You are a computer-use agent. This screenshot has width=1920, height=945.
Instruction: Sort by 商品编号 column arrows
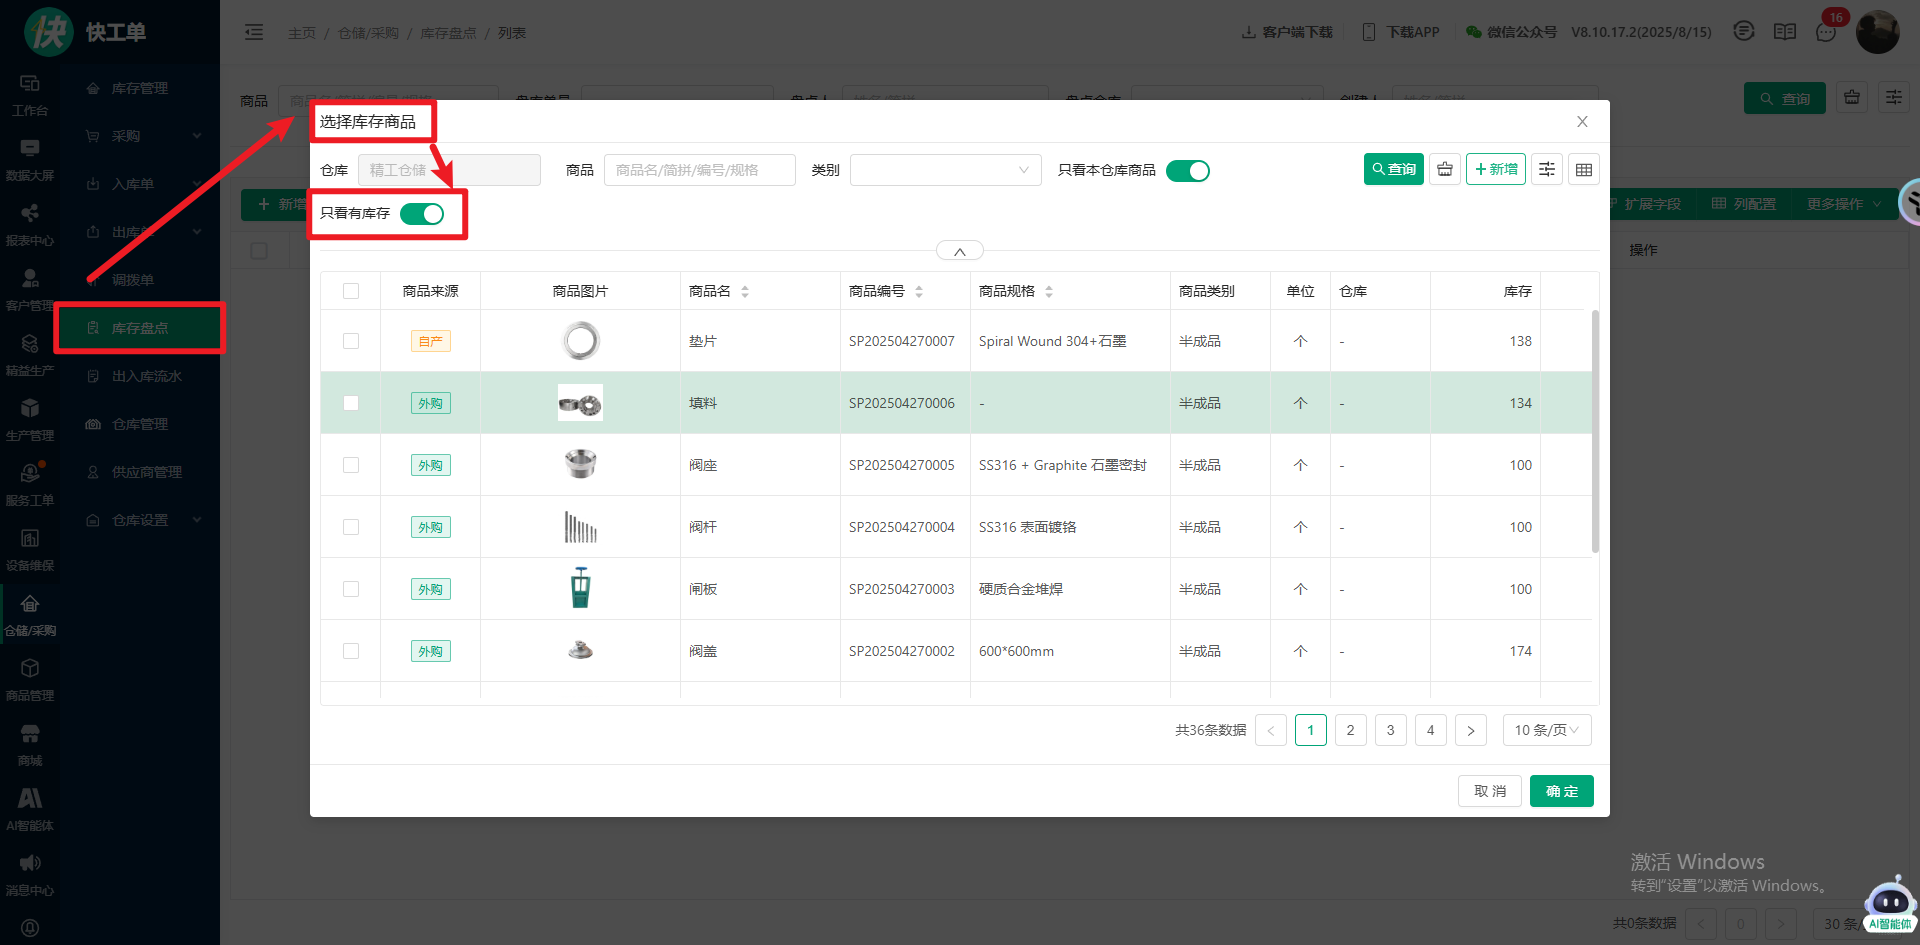click(919, 292)
